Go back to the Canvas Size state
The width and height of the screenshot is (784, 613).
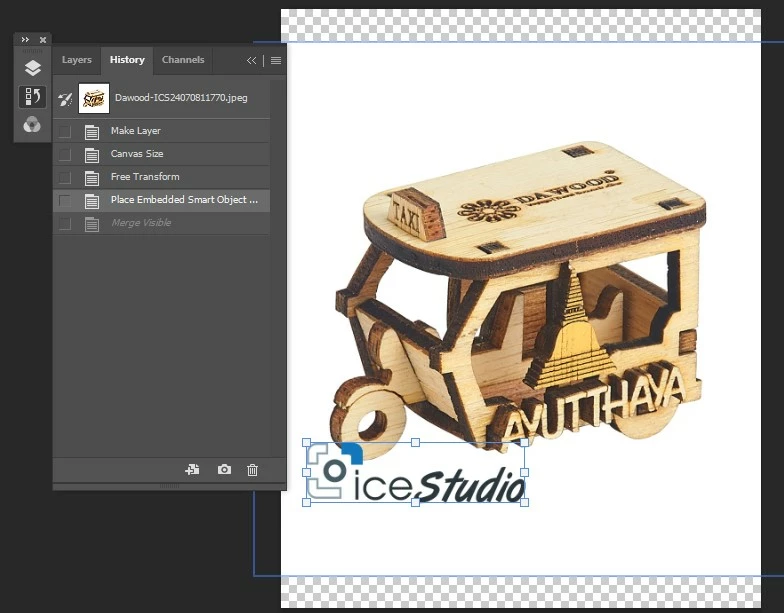(162, 154)
